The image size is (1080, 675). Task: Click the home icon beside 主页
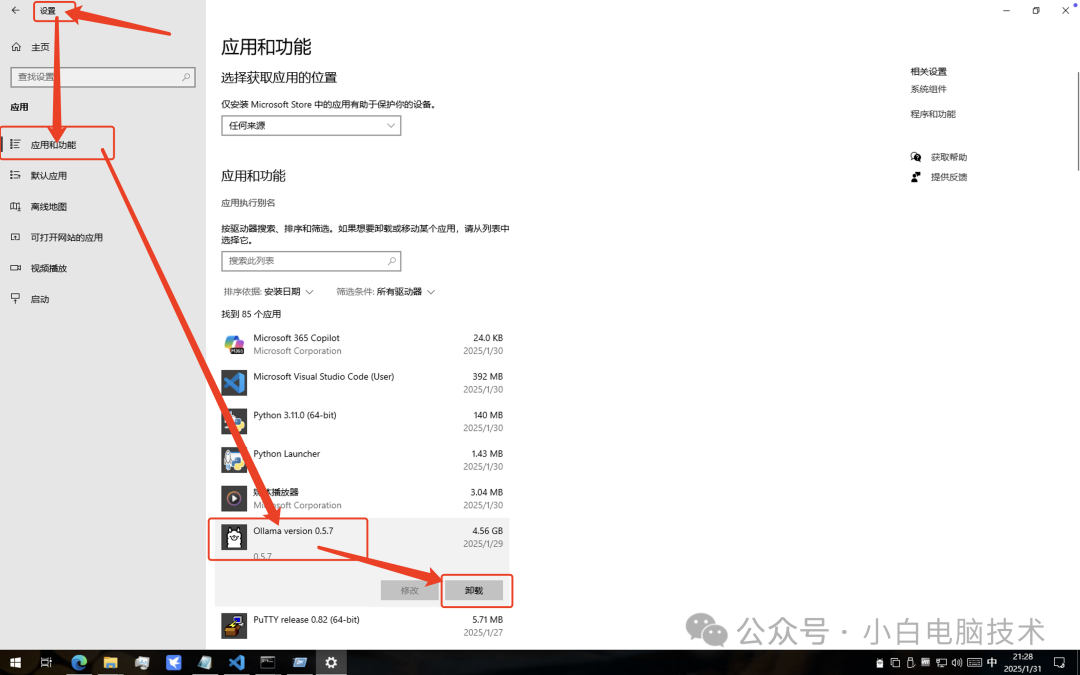(16, 47)
